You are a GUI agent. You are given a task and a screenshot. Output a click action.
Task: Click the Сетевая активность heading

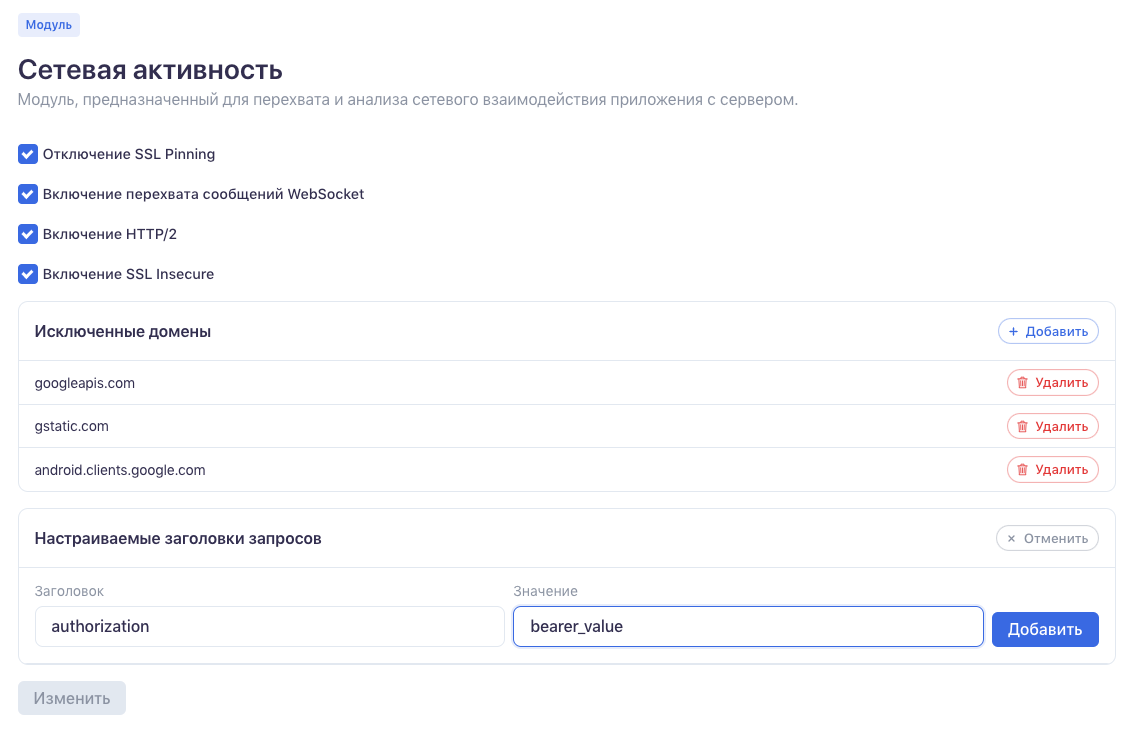[x=150, y=70]
